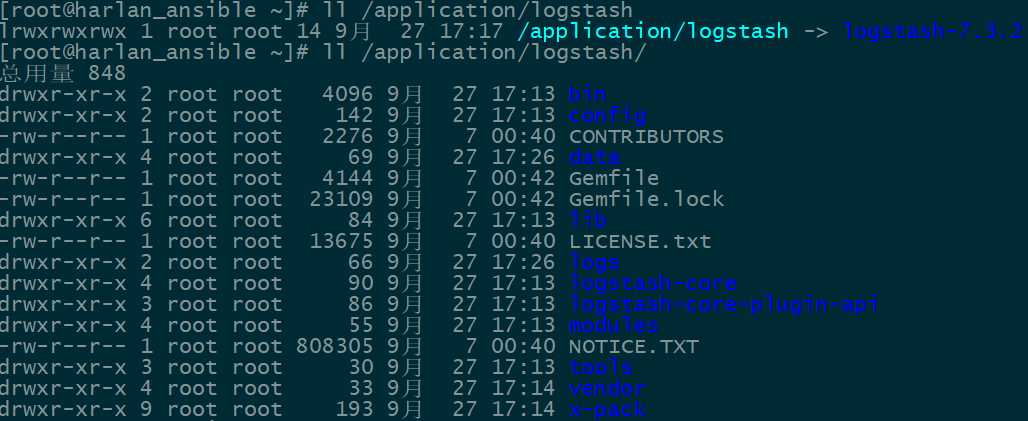Click the 'modules' directory name
The image size is (1028, 421).
click(613, 325)
